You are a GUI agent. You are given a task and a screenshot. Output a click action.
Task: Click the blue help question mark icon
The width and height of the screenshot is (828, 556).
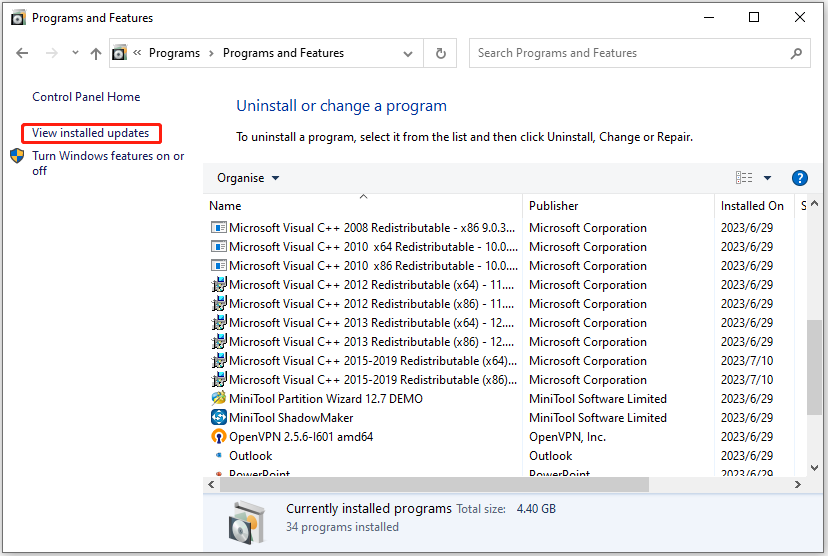(799, 178)
